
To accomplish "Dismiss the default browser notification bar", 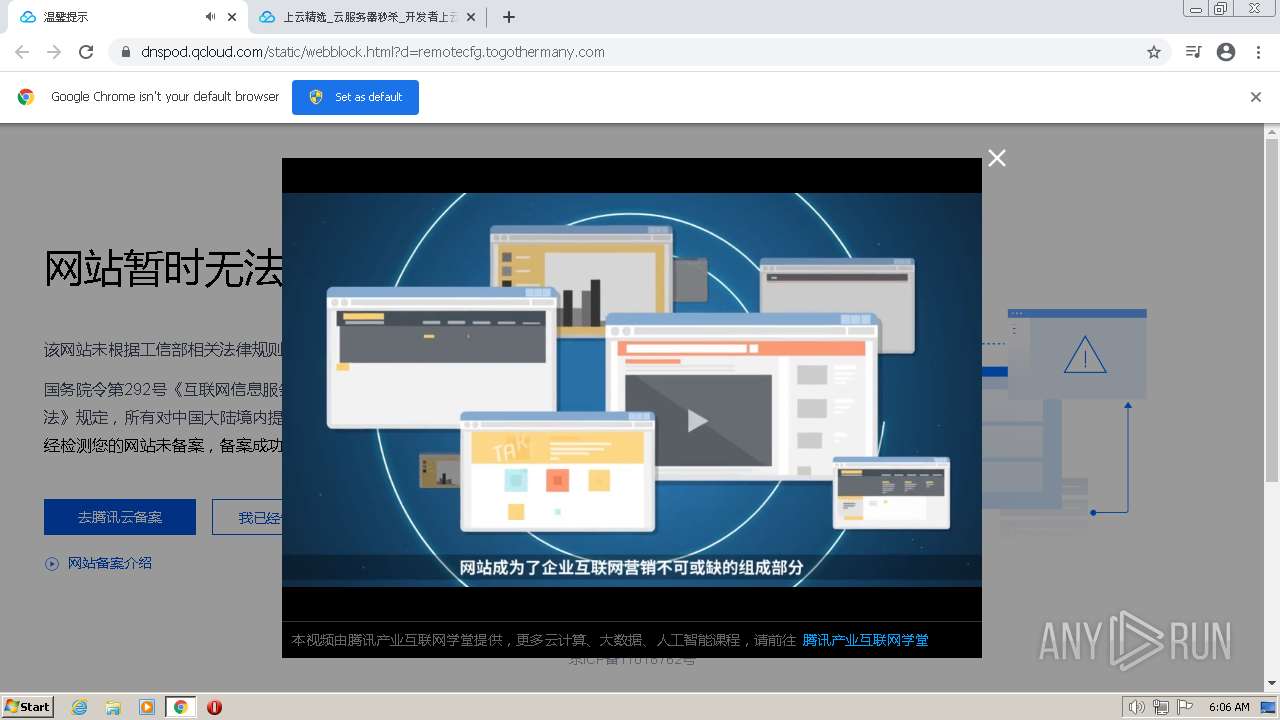I will pos(1256,97).
